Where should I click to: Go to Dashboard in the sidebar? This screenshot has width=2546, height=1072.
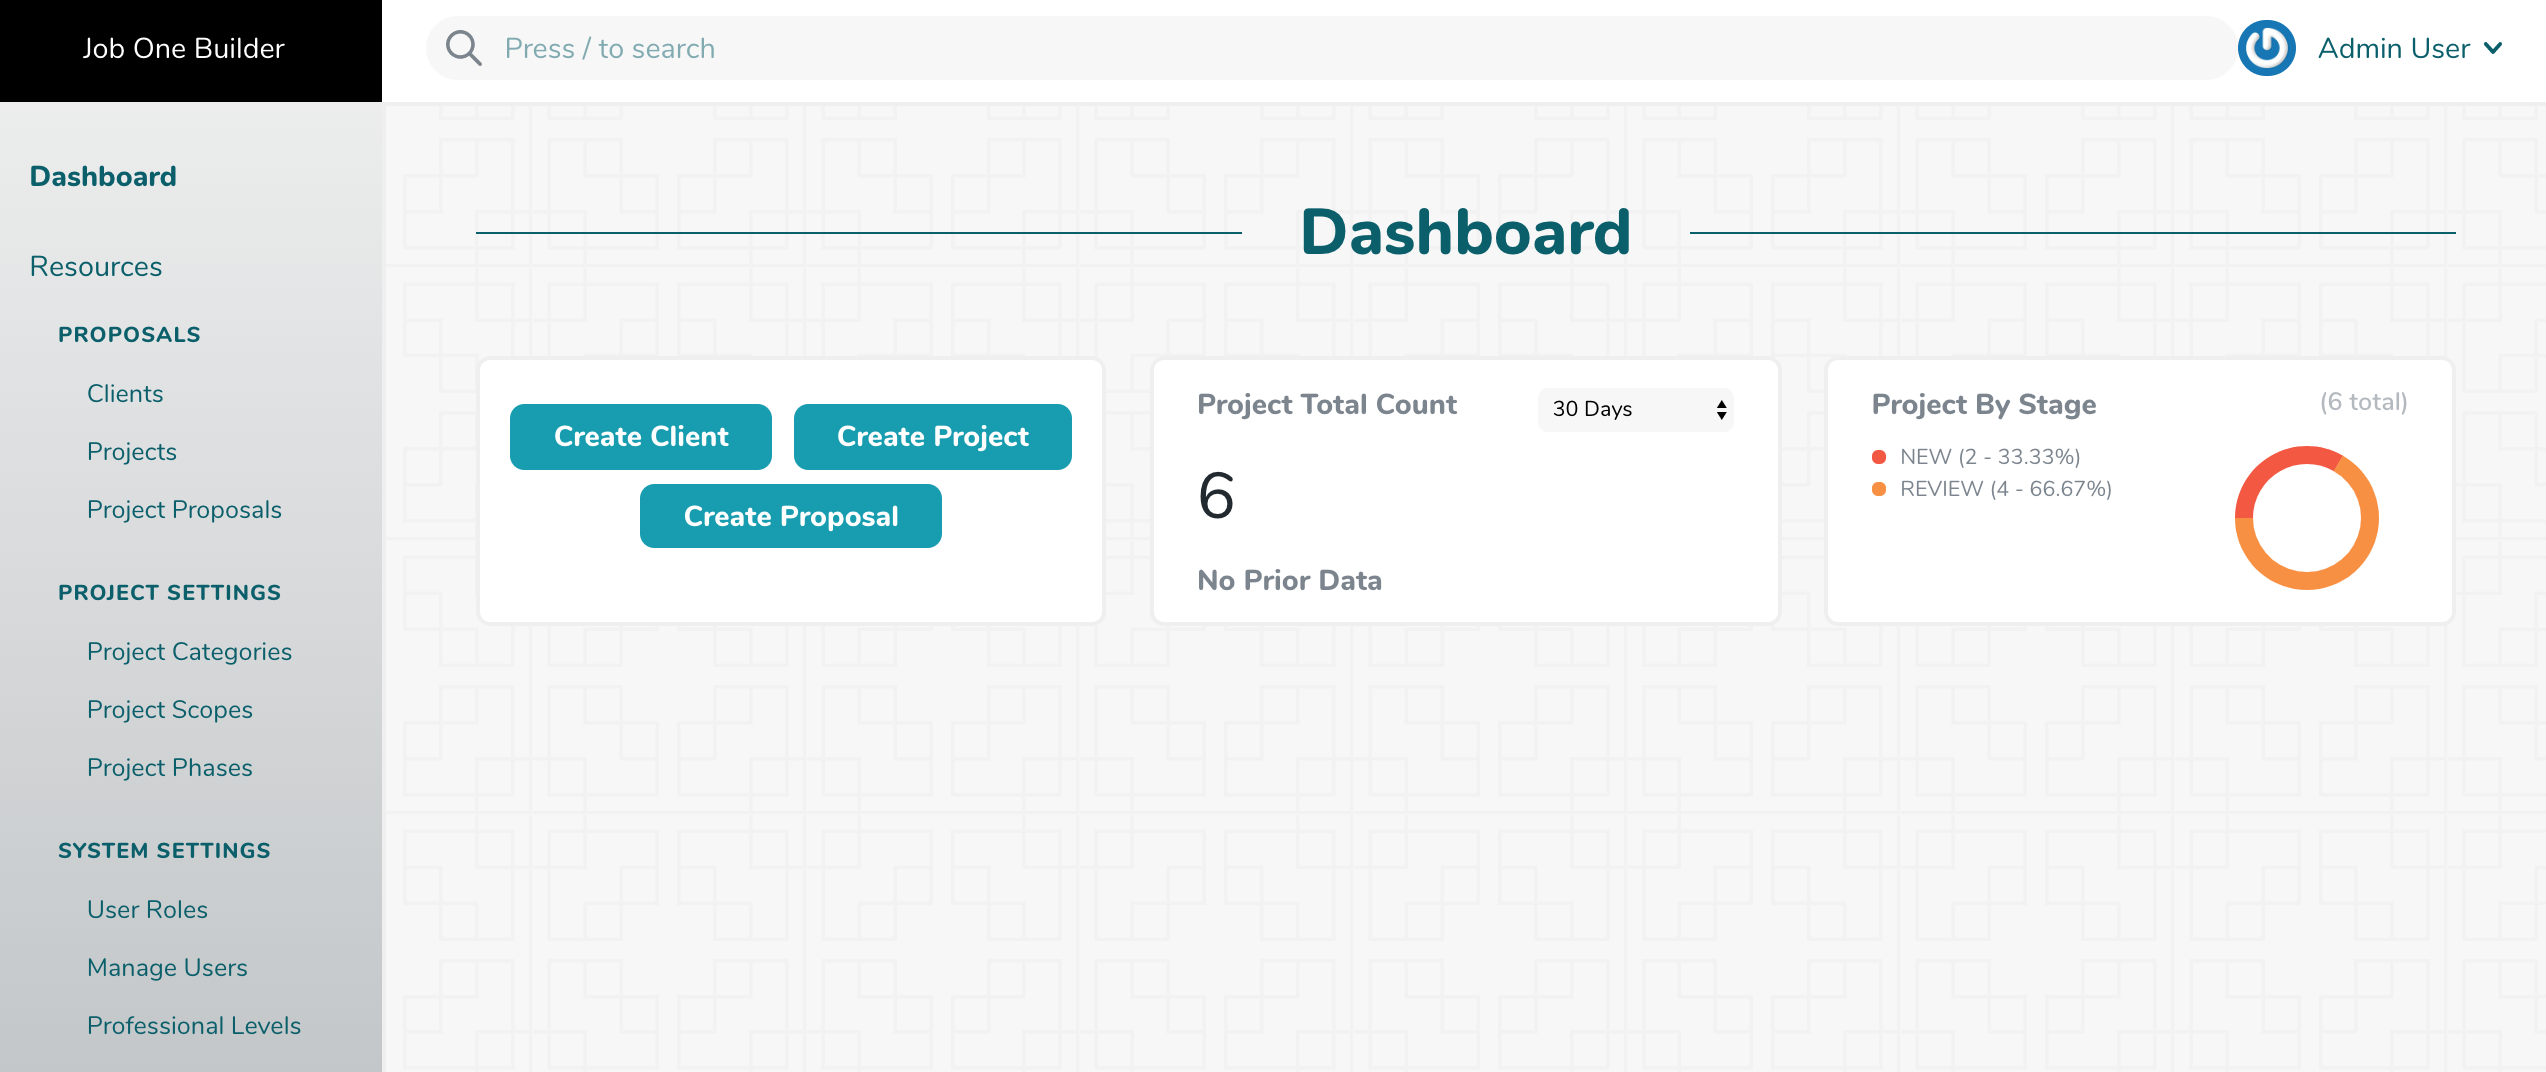pos(103,176)
